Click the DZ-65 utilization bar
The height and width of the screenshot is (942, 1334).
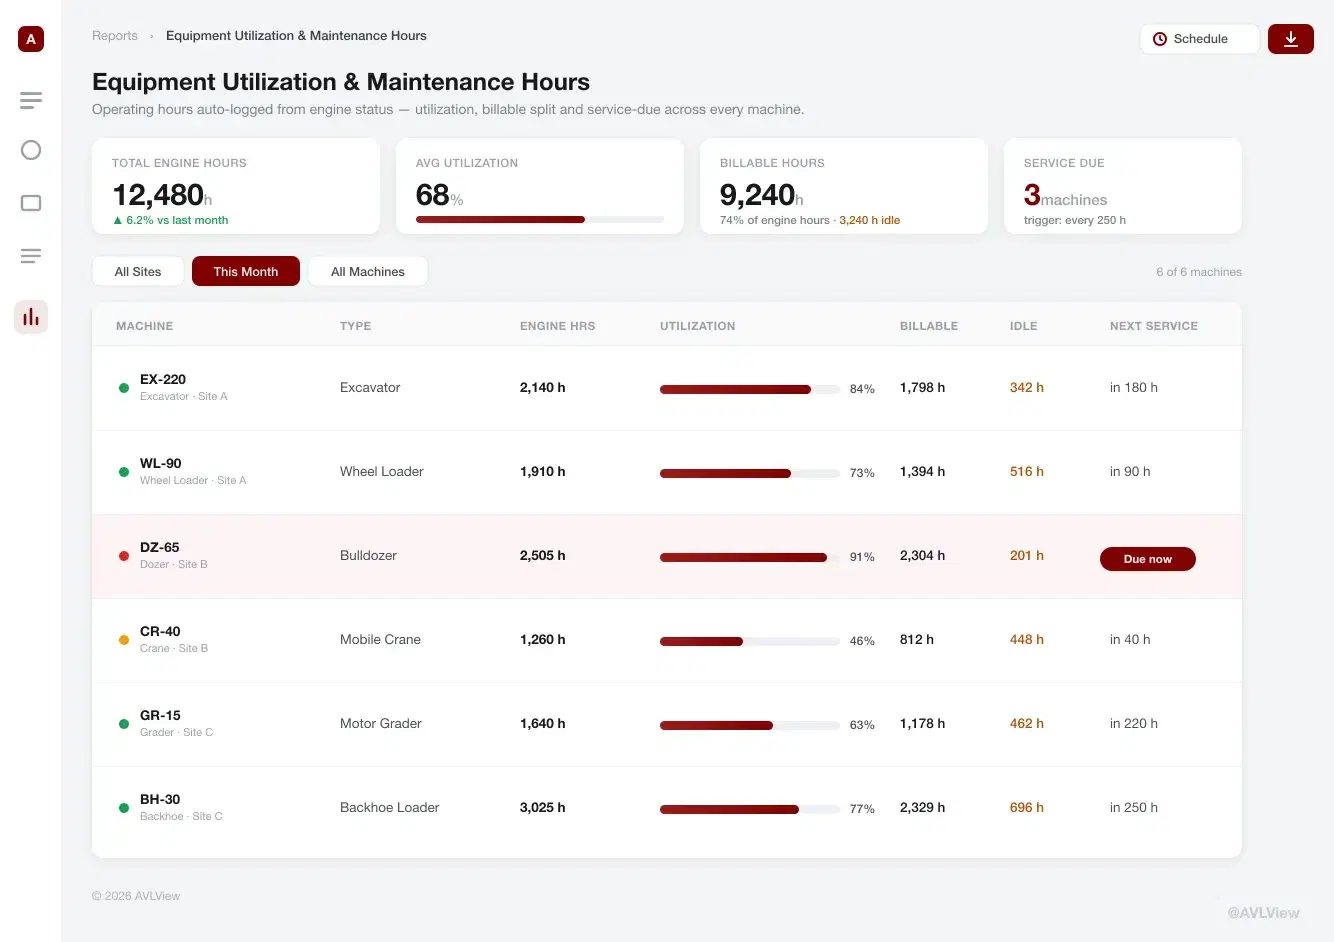[750, 557]
